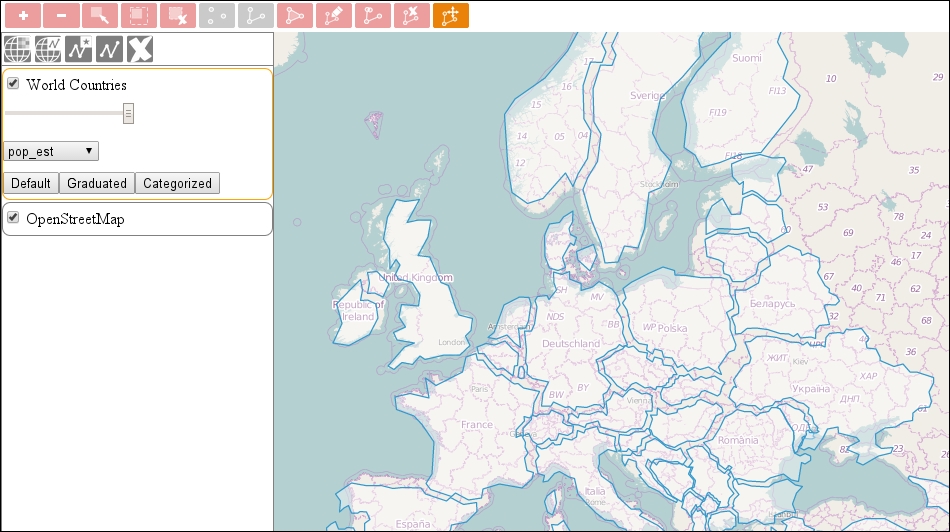Click the delete layer X icon

pos(140,49)
